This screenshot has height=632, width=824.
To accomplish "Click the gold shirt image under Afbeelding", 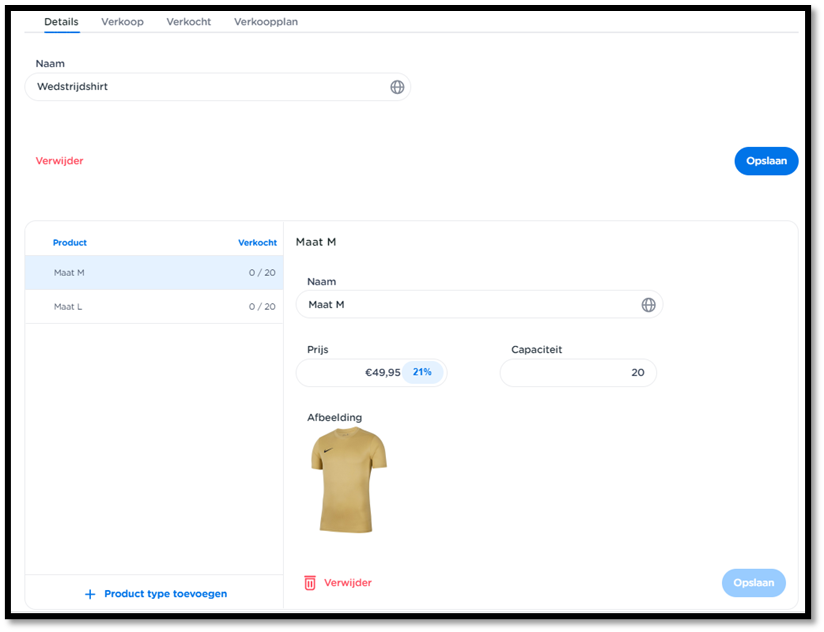I will [x=348, y=480].
